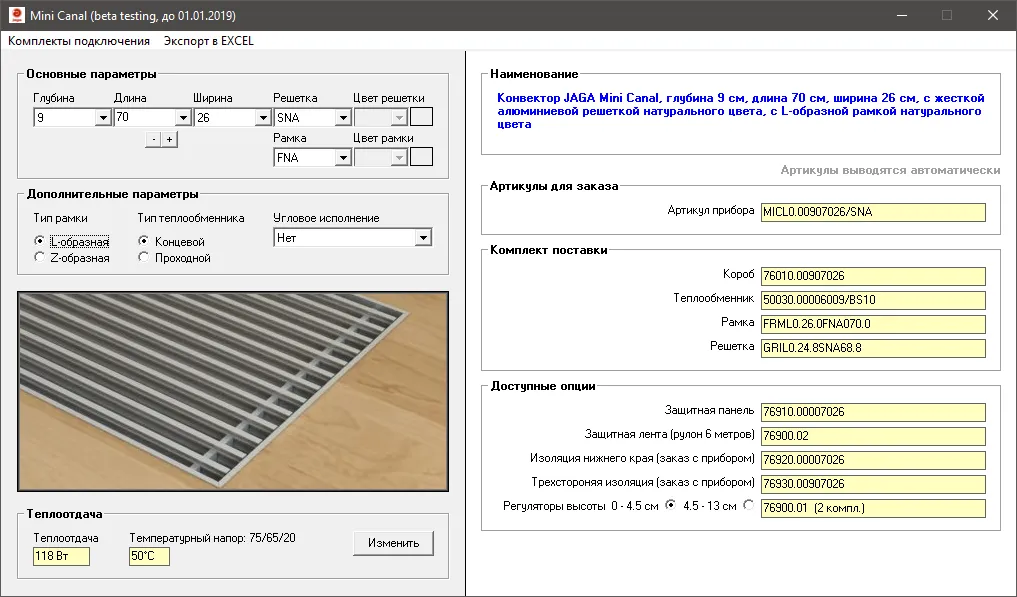The height and width of the screenshot is (597, 1017).
Task: Click the Защитная панель article field
Action: point(873,413)
